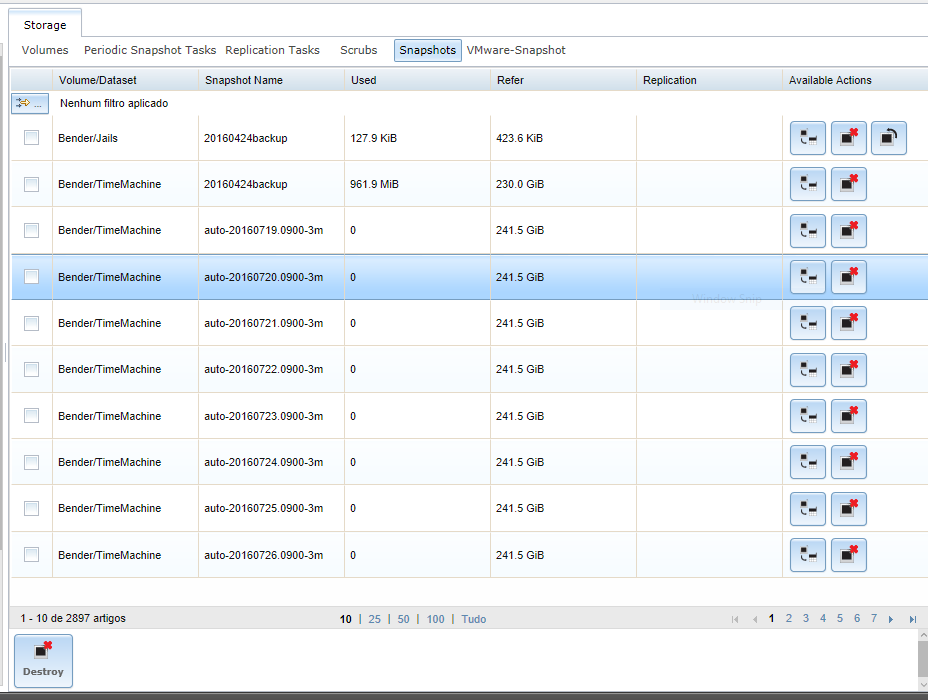The width and height of the screenshot is (928, 700).
Task: Check the Bender/Jails snapshot checkbox
Action: [32, 138]
